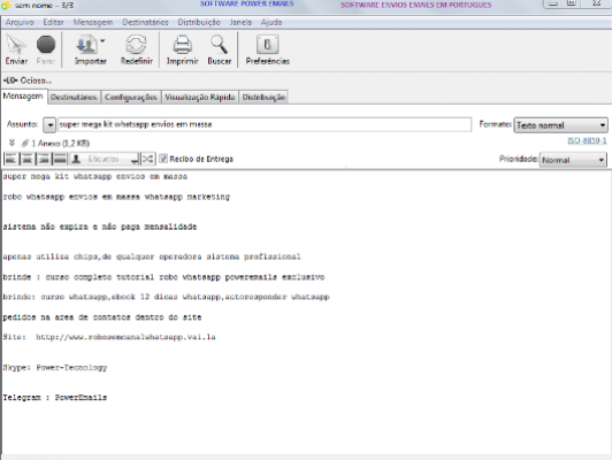Screen dimensions: 612x460
Task: Click the shuffle randomize icon
Action: click(148, 159)
